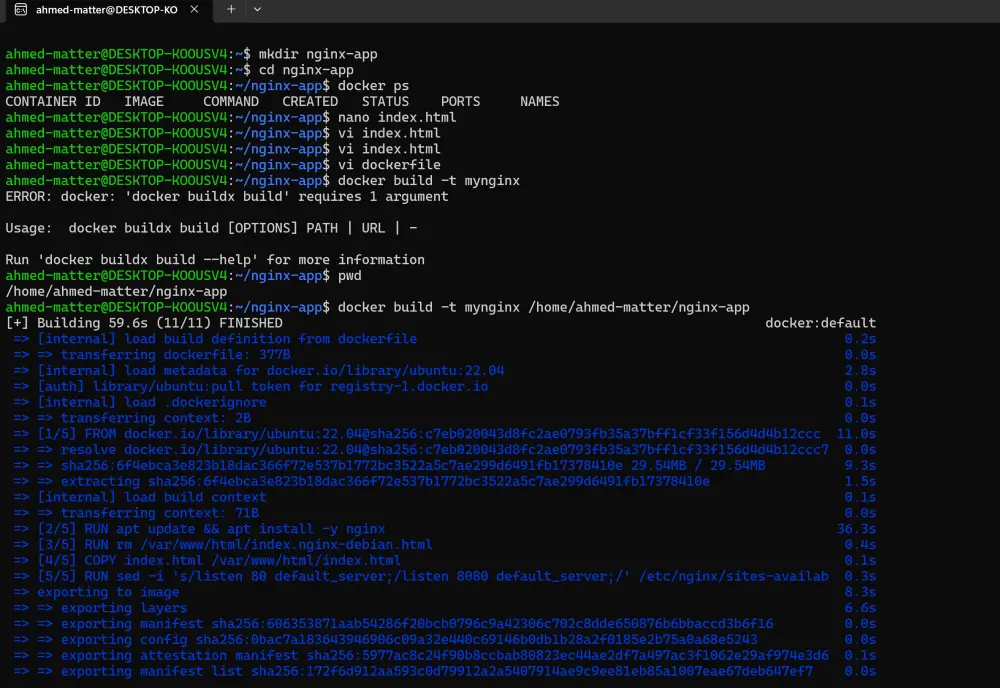Click the 'transferring dockerfile: 377B' line

[x=152, y=355]
